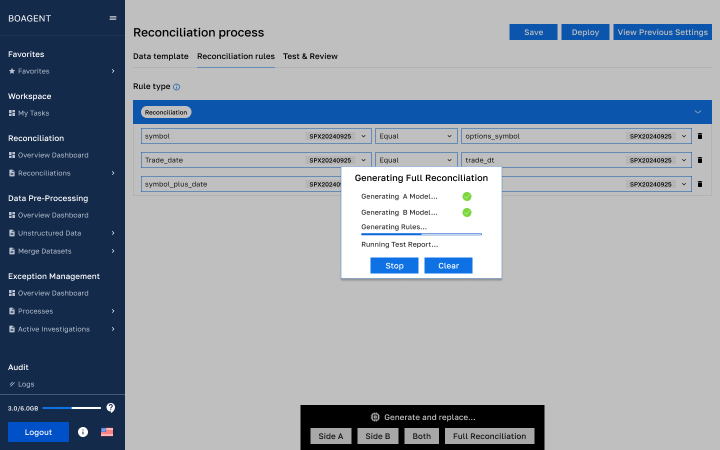Click the Favorites star icon

[x=12, y=71]
